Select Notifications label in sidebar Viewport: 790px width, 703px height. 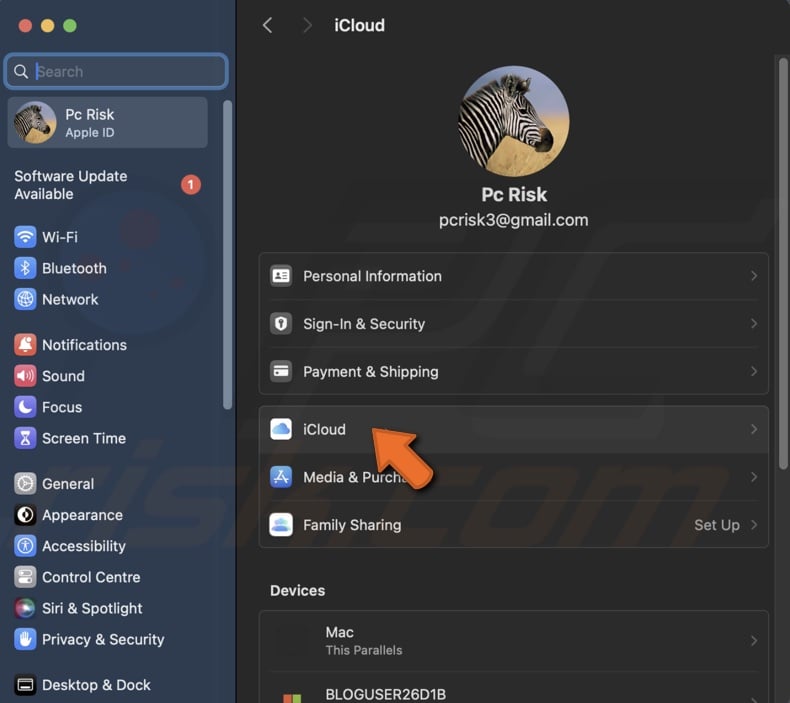click(x=84, y=345)
